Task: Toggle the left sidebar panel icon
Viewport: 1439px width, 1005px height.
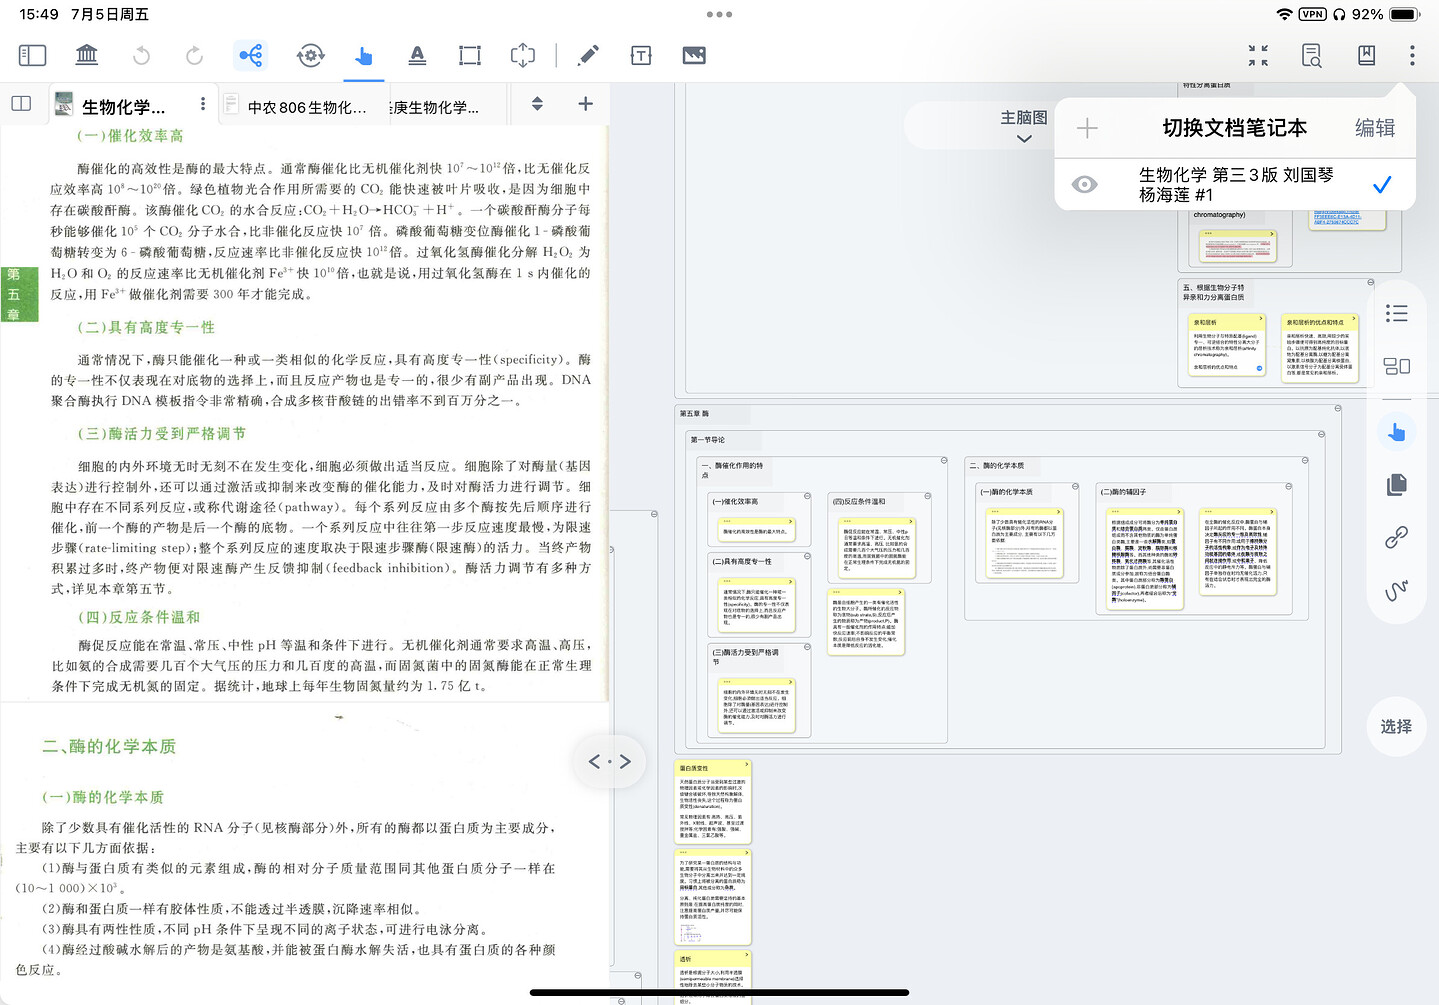Action: pos(32,55)
